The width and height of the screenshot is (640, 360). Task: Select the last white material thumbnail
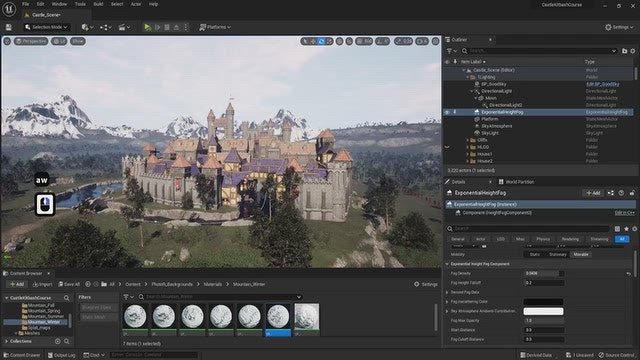point(307,320)
